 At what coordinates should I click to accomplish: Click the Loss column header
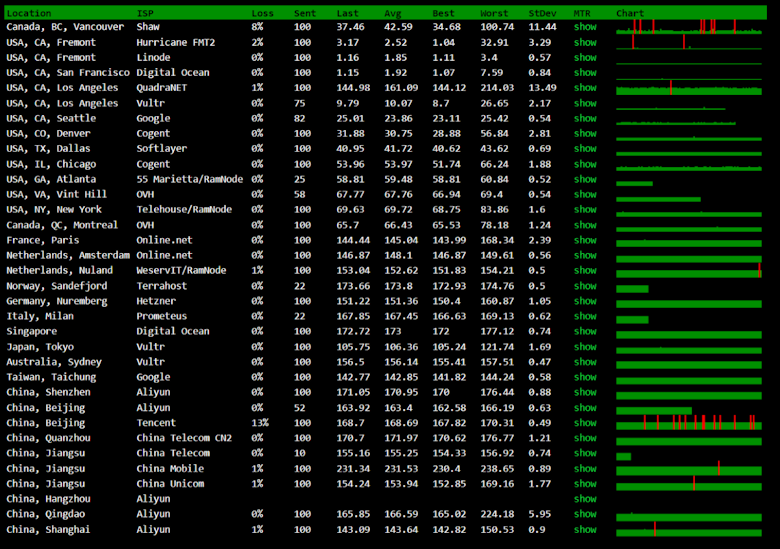[x=262, y=13]
